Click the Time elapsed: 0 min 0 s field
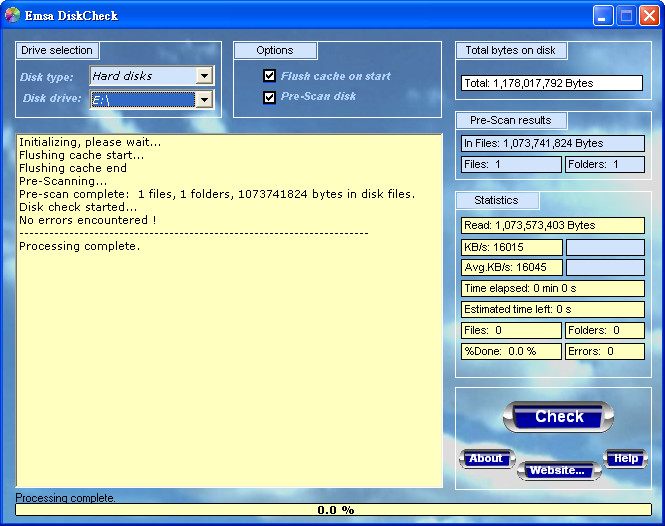 coord(553,288)
